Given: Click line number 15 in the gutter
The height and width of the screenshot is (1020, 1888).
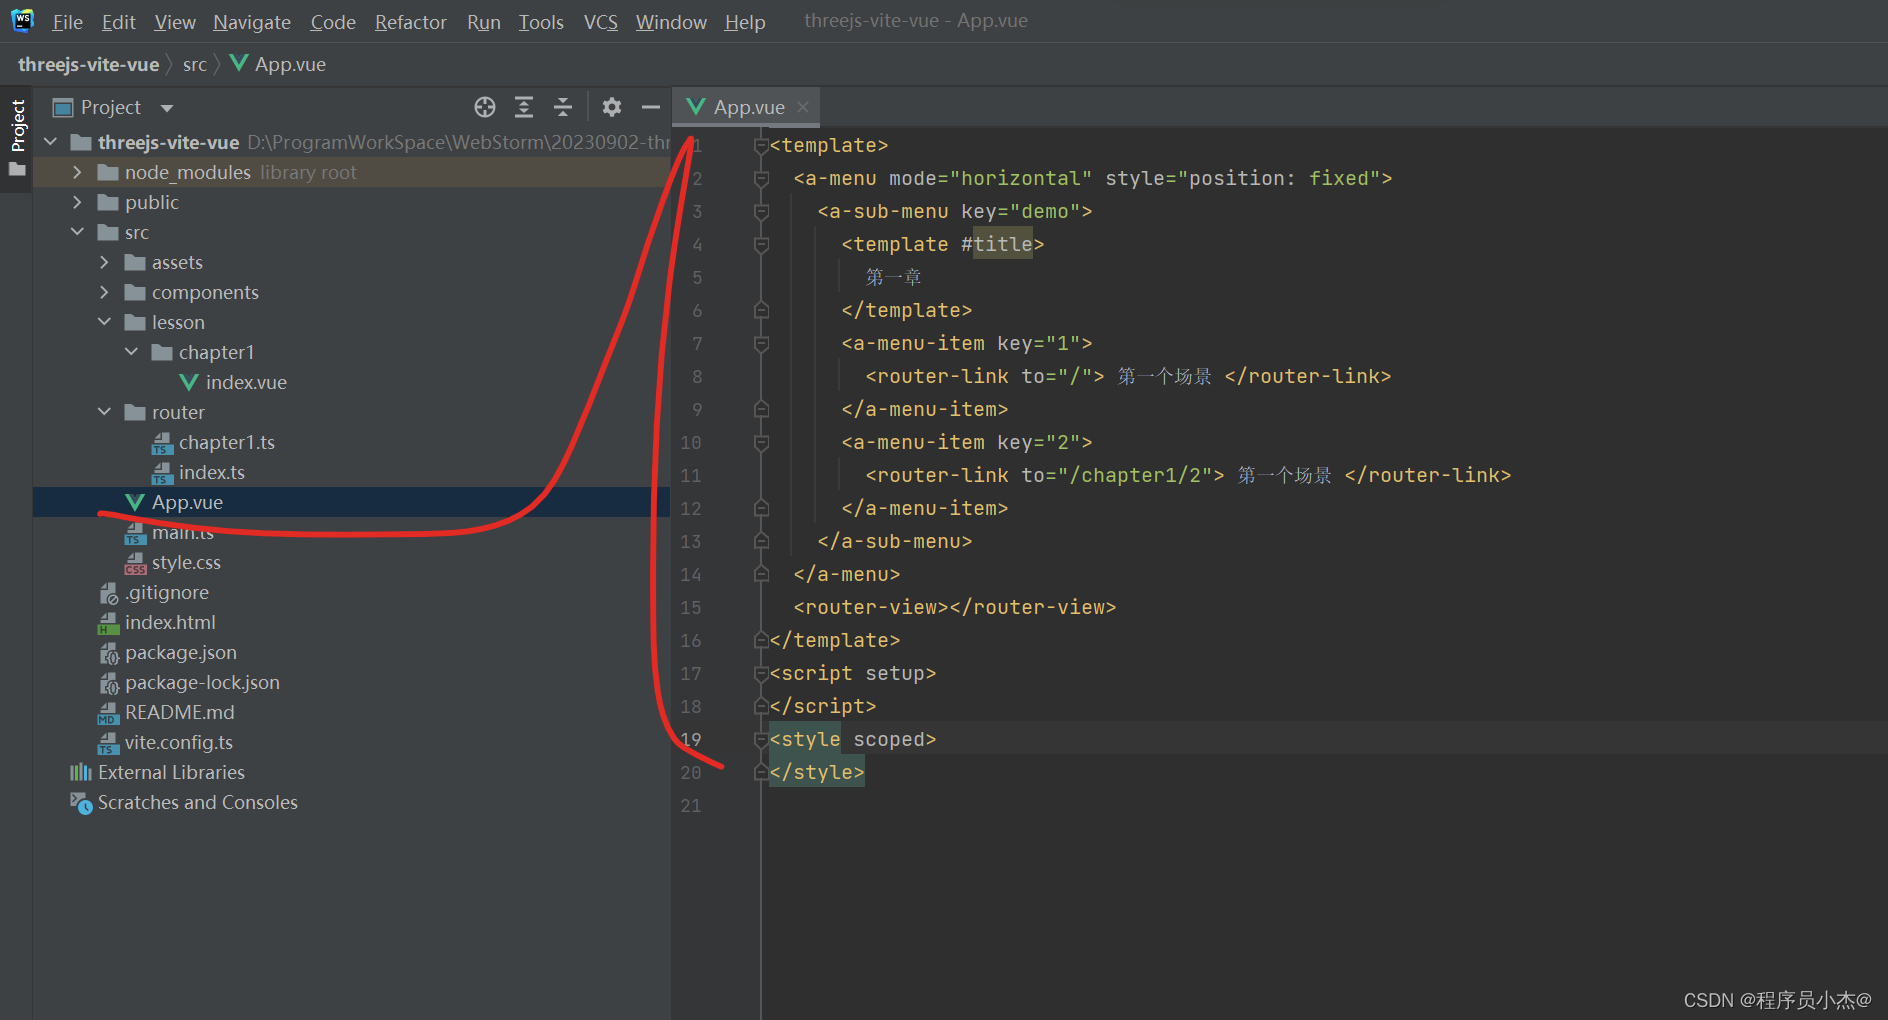Looking at the screenshot, I should pyautogui.click(x=691, y=608).
